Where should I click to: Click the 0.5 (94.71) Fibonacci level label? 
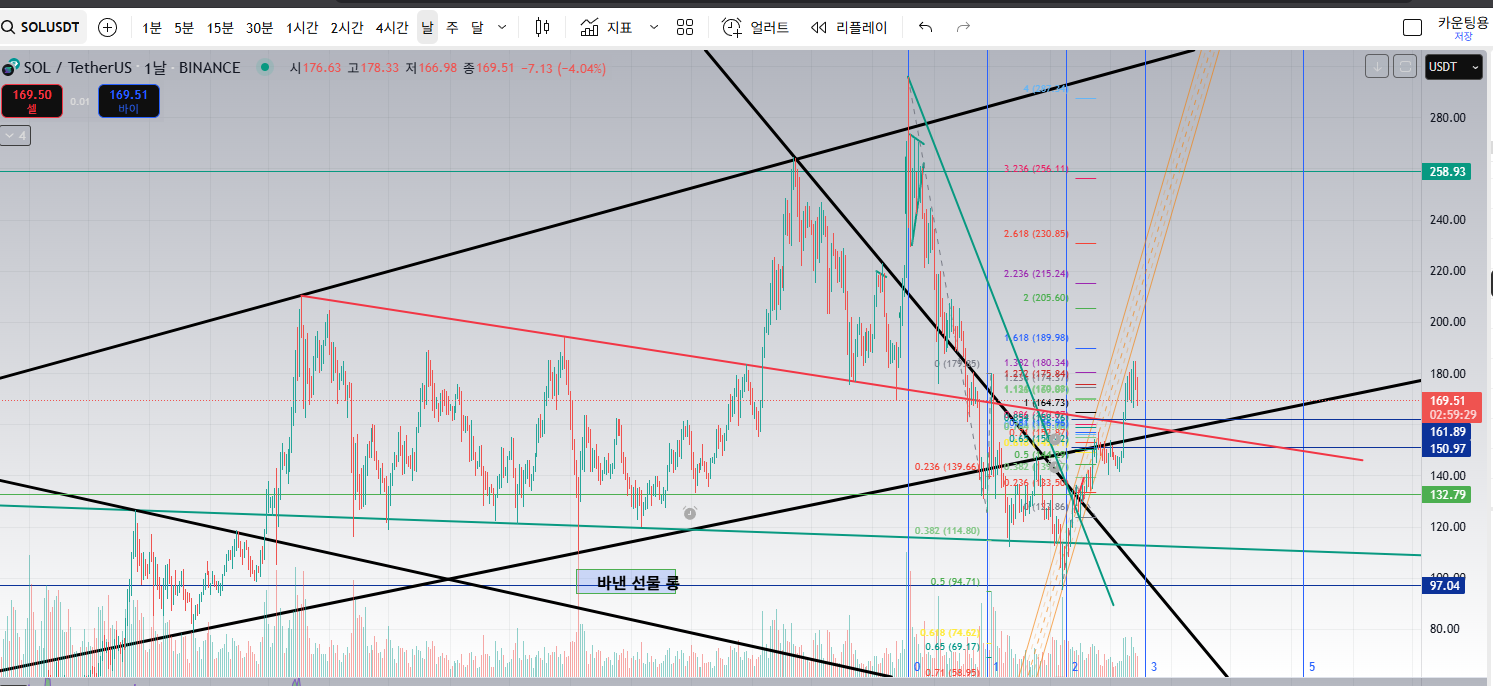[x=955, y=581]
